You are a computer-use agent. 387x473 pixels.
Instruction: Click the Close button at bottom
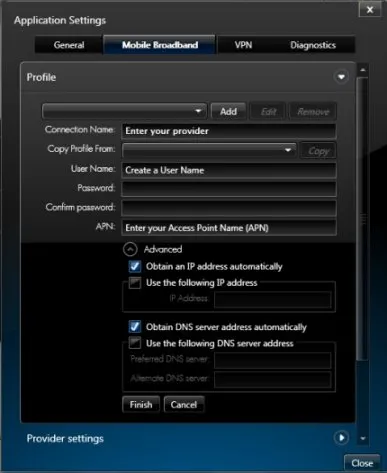click(362, 463)
